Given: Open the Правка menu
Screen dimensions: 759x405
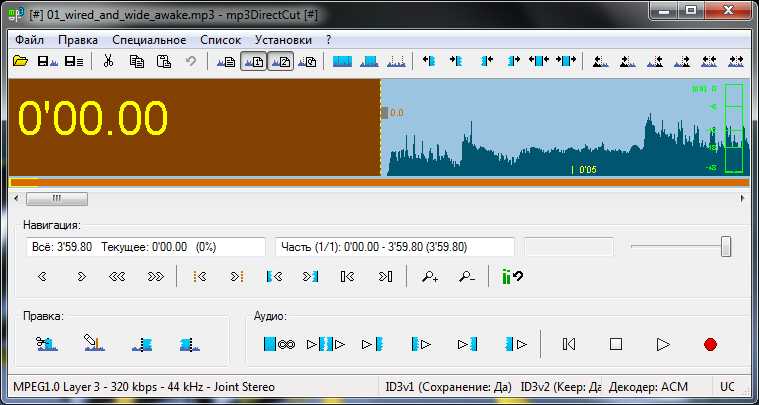Looking at the screenshot, I should [78, 40].
